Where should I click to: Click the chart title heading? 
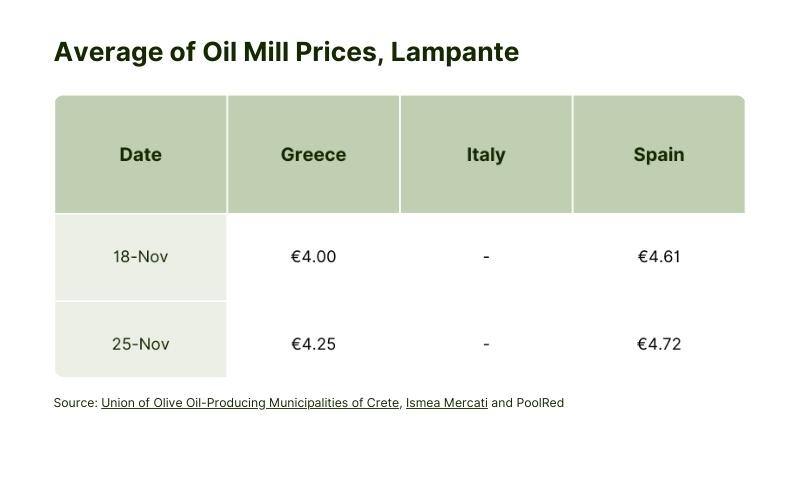(x=286, y=52)
